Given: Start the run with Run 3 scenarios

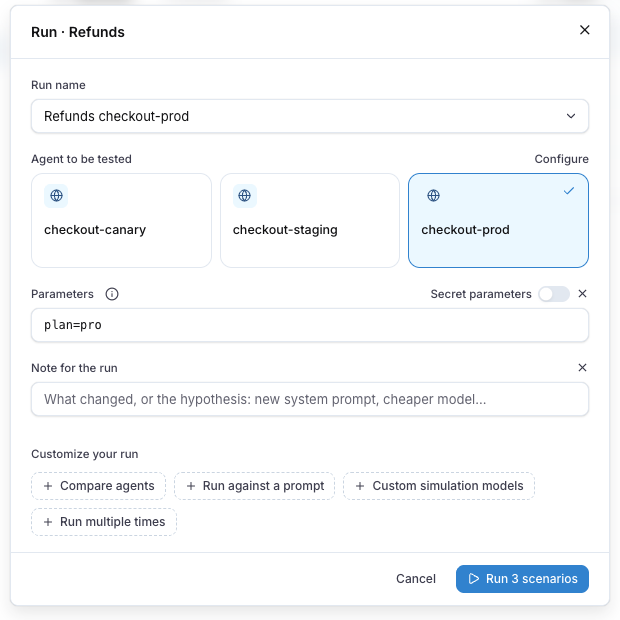Looking at the screenshot, I should coord(522,579).
